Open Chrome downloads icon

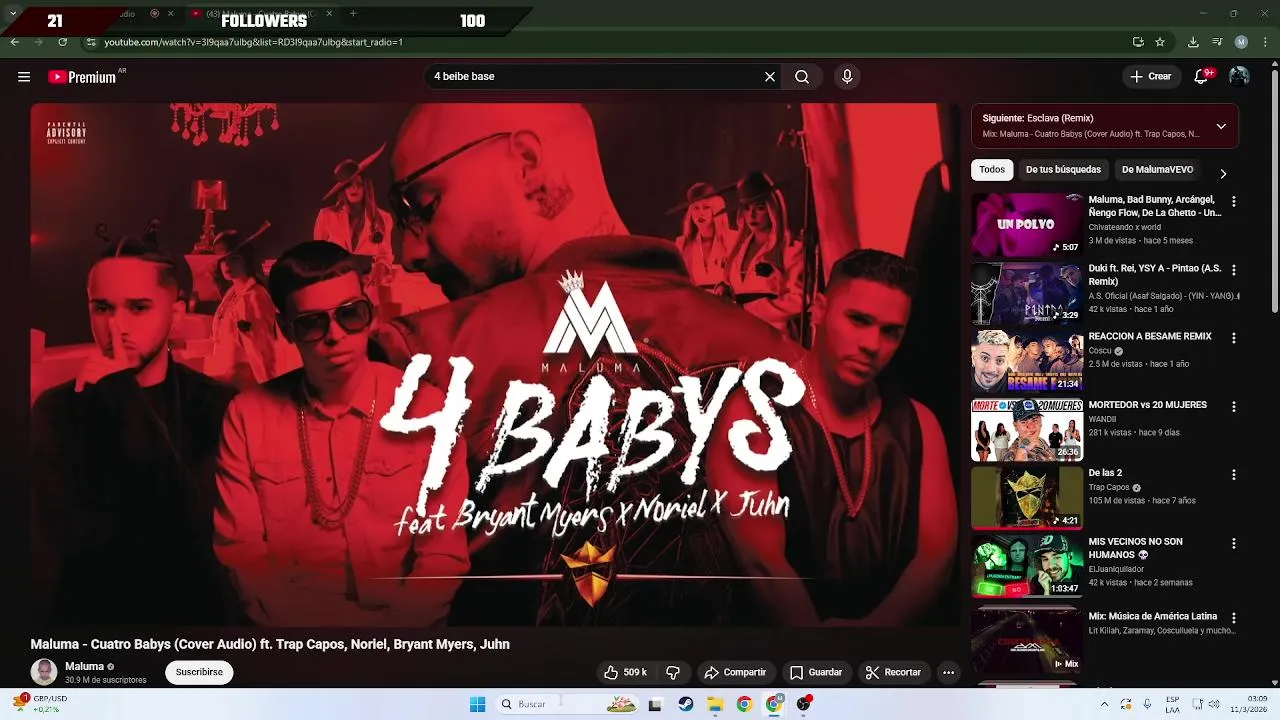click(x=1193, y=42)
